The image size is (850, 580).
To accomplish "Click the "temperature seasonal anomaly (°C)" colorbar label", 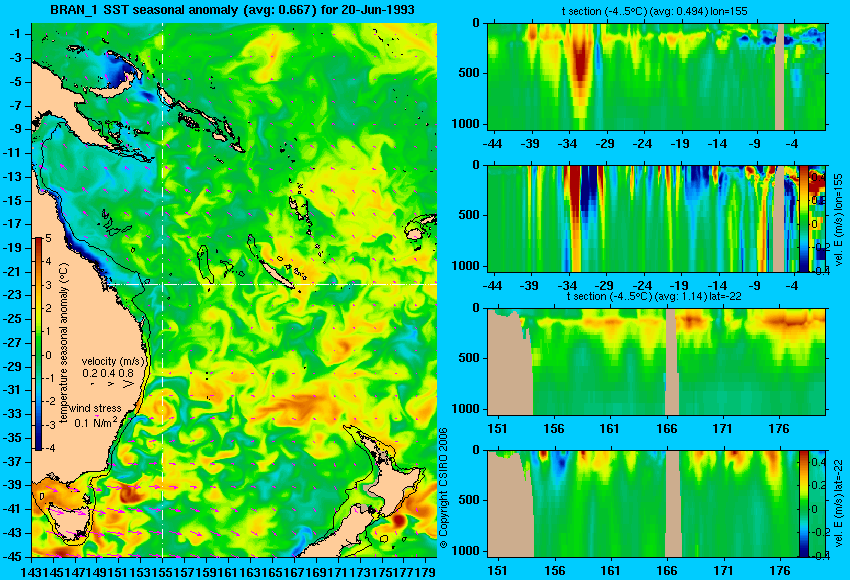I will (63, 343).
